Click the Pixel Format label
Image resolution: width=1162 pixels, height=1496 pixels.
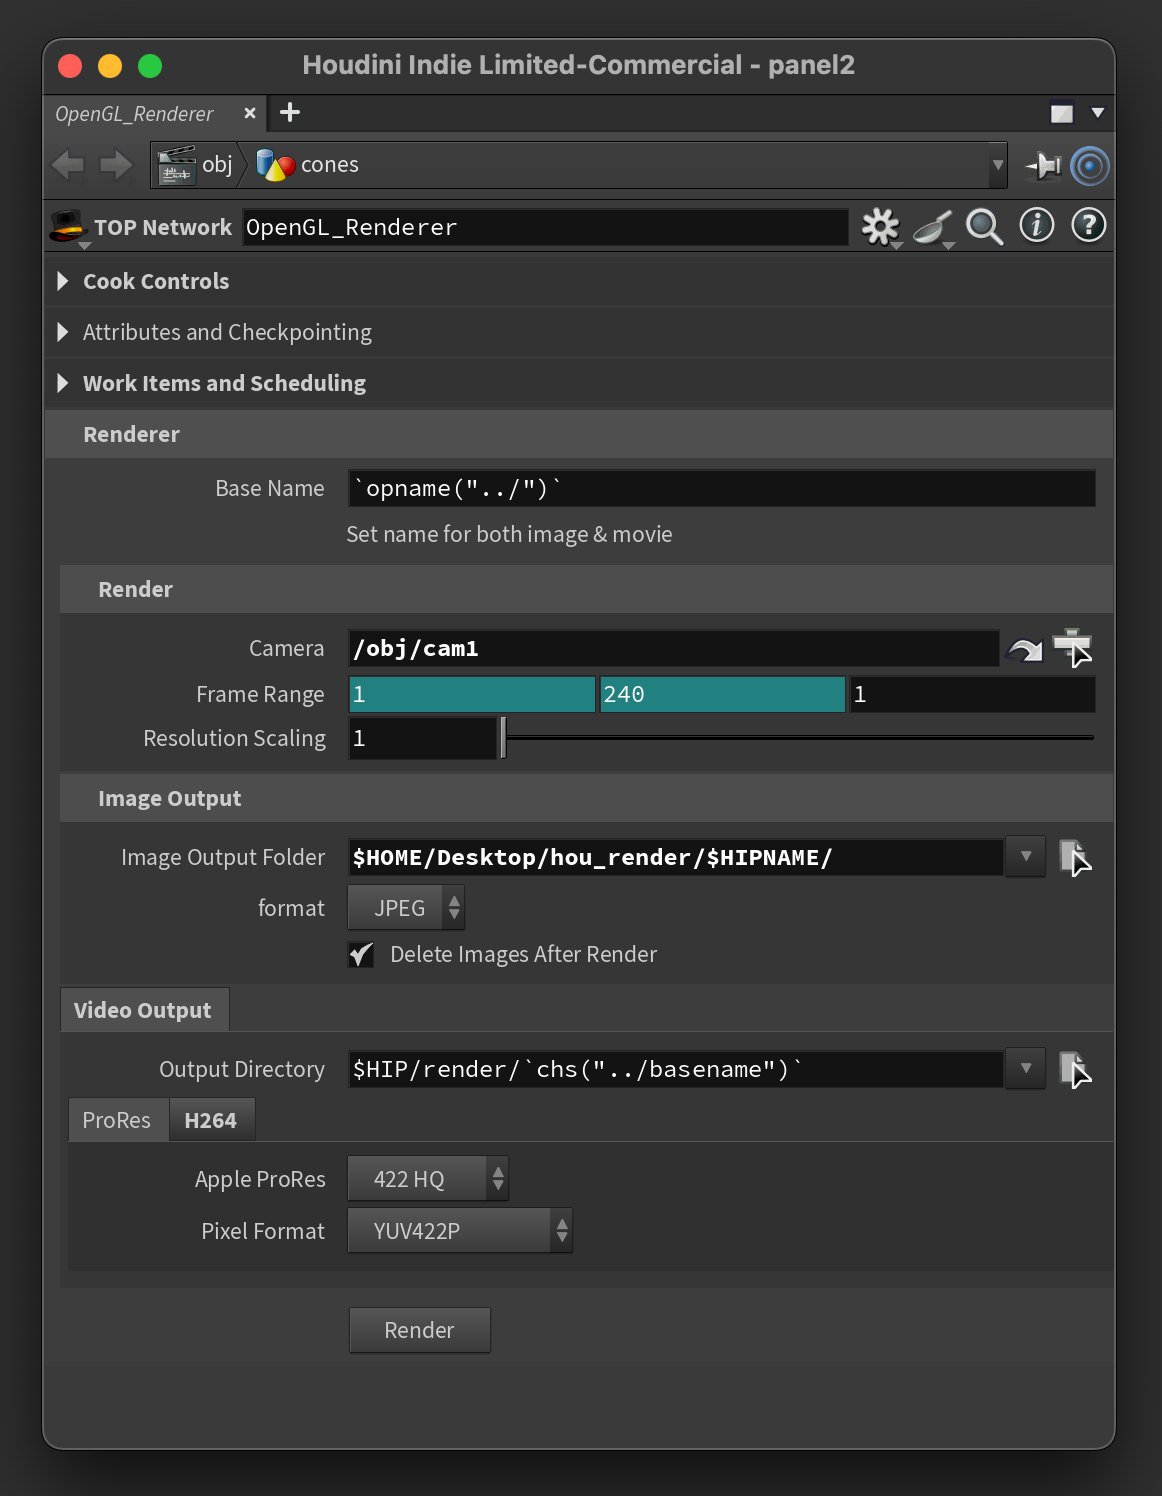pos(263,1231)
